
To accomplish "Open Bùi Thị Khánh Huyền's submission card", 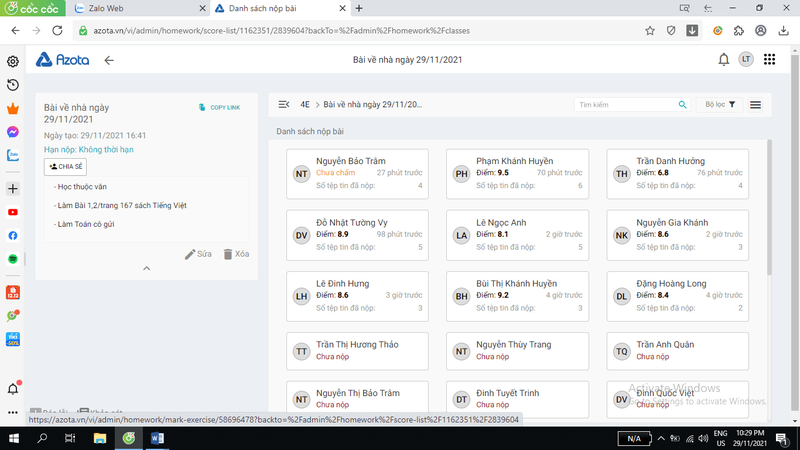I will 517,296.
